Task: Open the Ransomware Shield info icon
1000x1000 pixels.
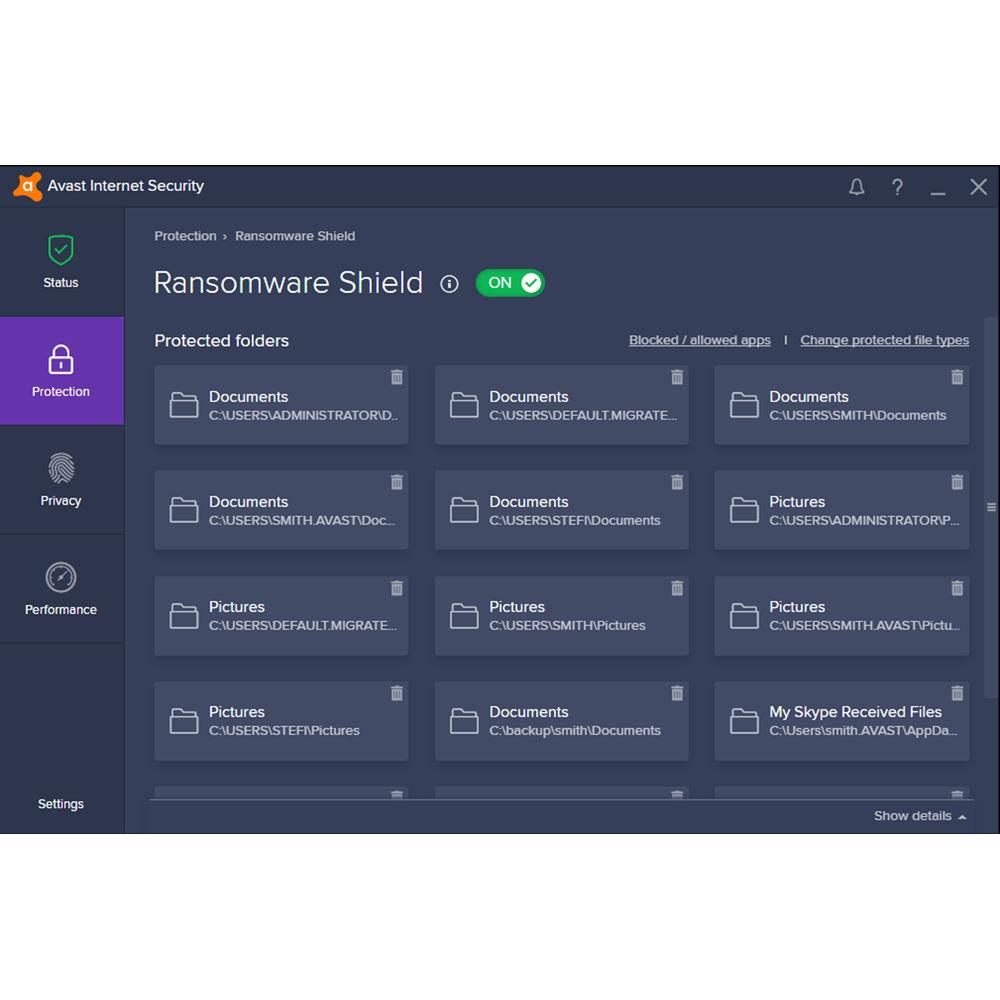Action: (449, 284)
